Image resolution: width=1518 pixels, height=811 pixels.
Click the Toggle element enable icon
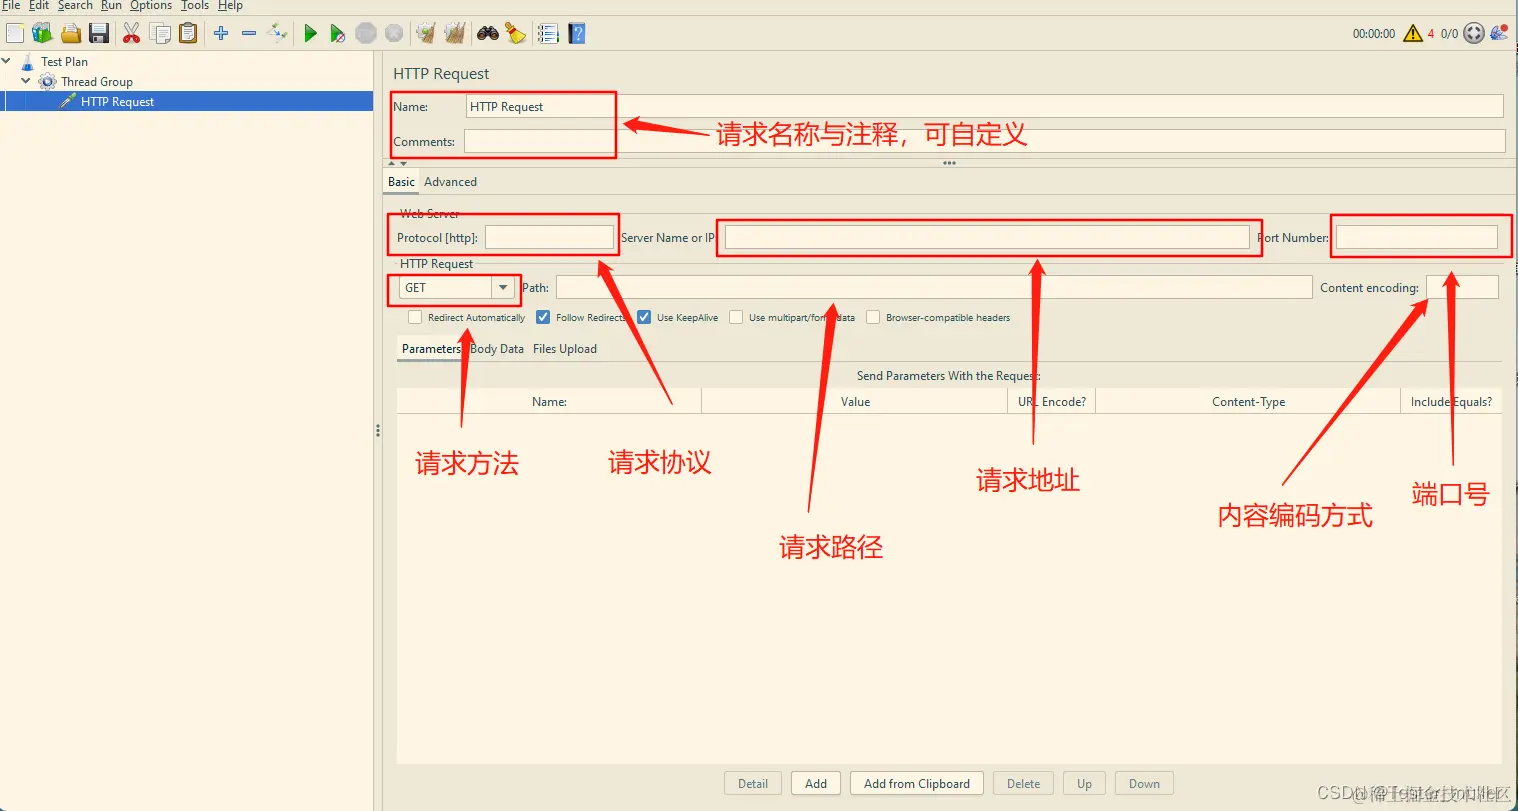click(x=278, y=33)
